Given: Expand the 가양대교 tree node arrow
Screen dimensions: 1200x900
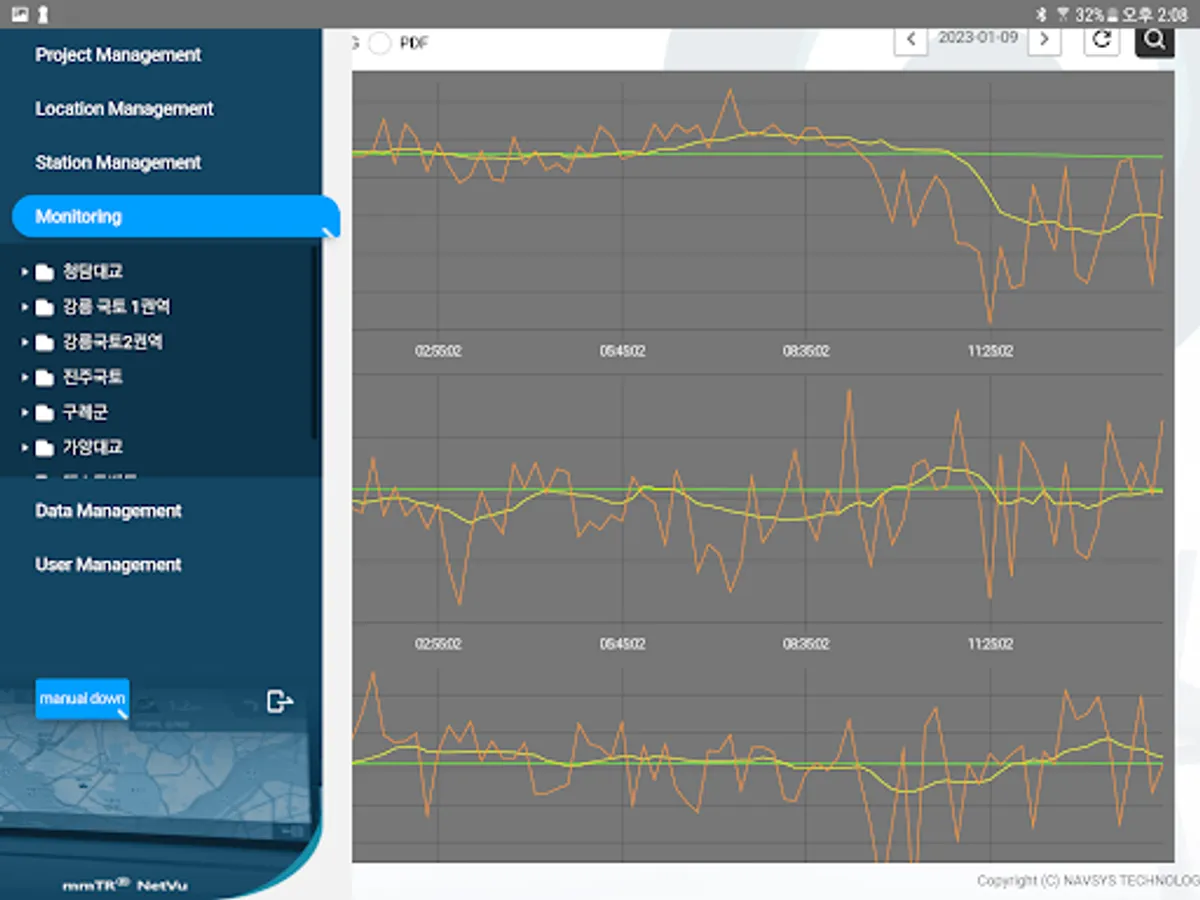Looking at the screenshot, I should [x=24, y=448].
